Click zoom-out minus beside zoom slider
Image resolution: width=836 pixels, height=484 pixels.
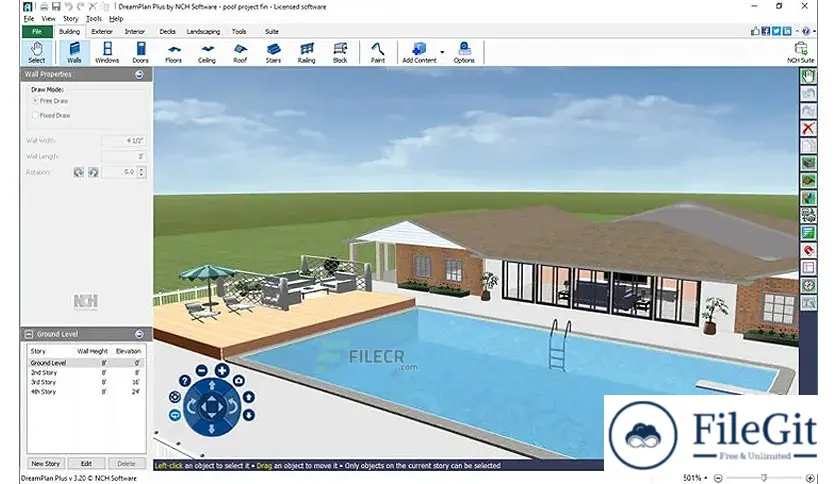[718, 478]
